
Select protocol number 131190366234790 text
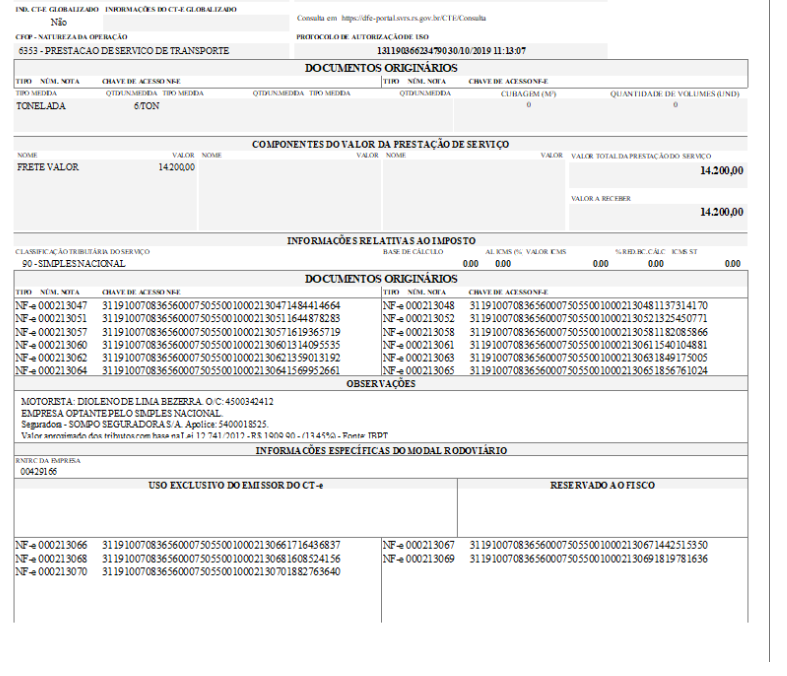(412, 51)
